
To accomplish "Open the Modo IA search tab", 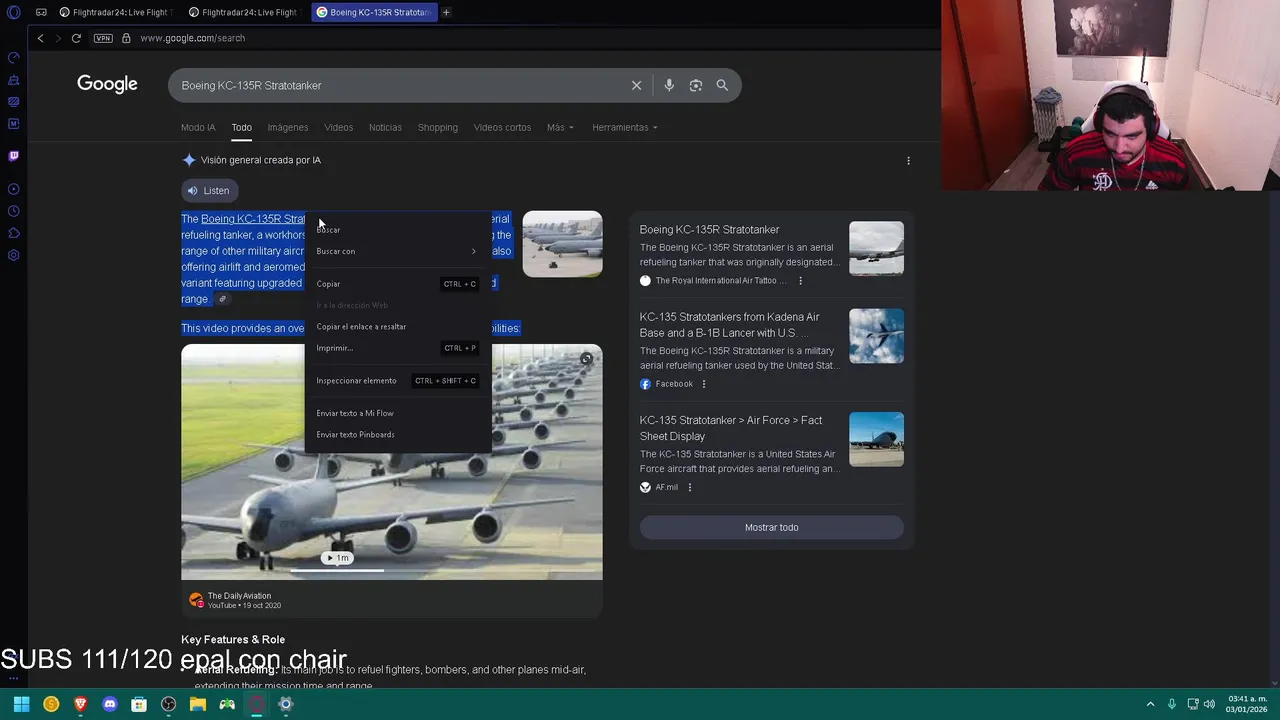I will pos(198,127).
